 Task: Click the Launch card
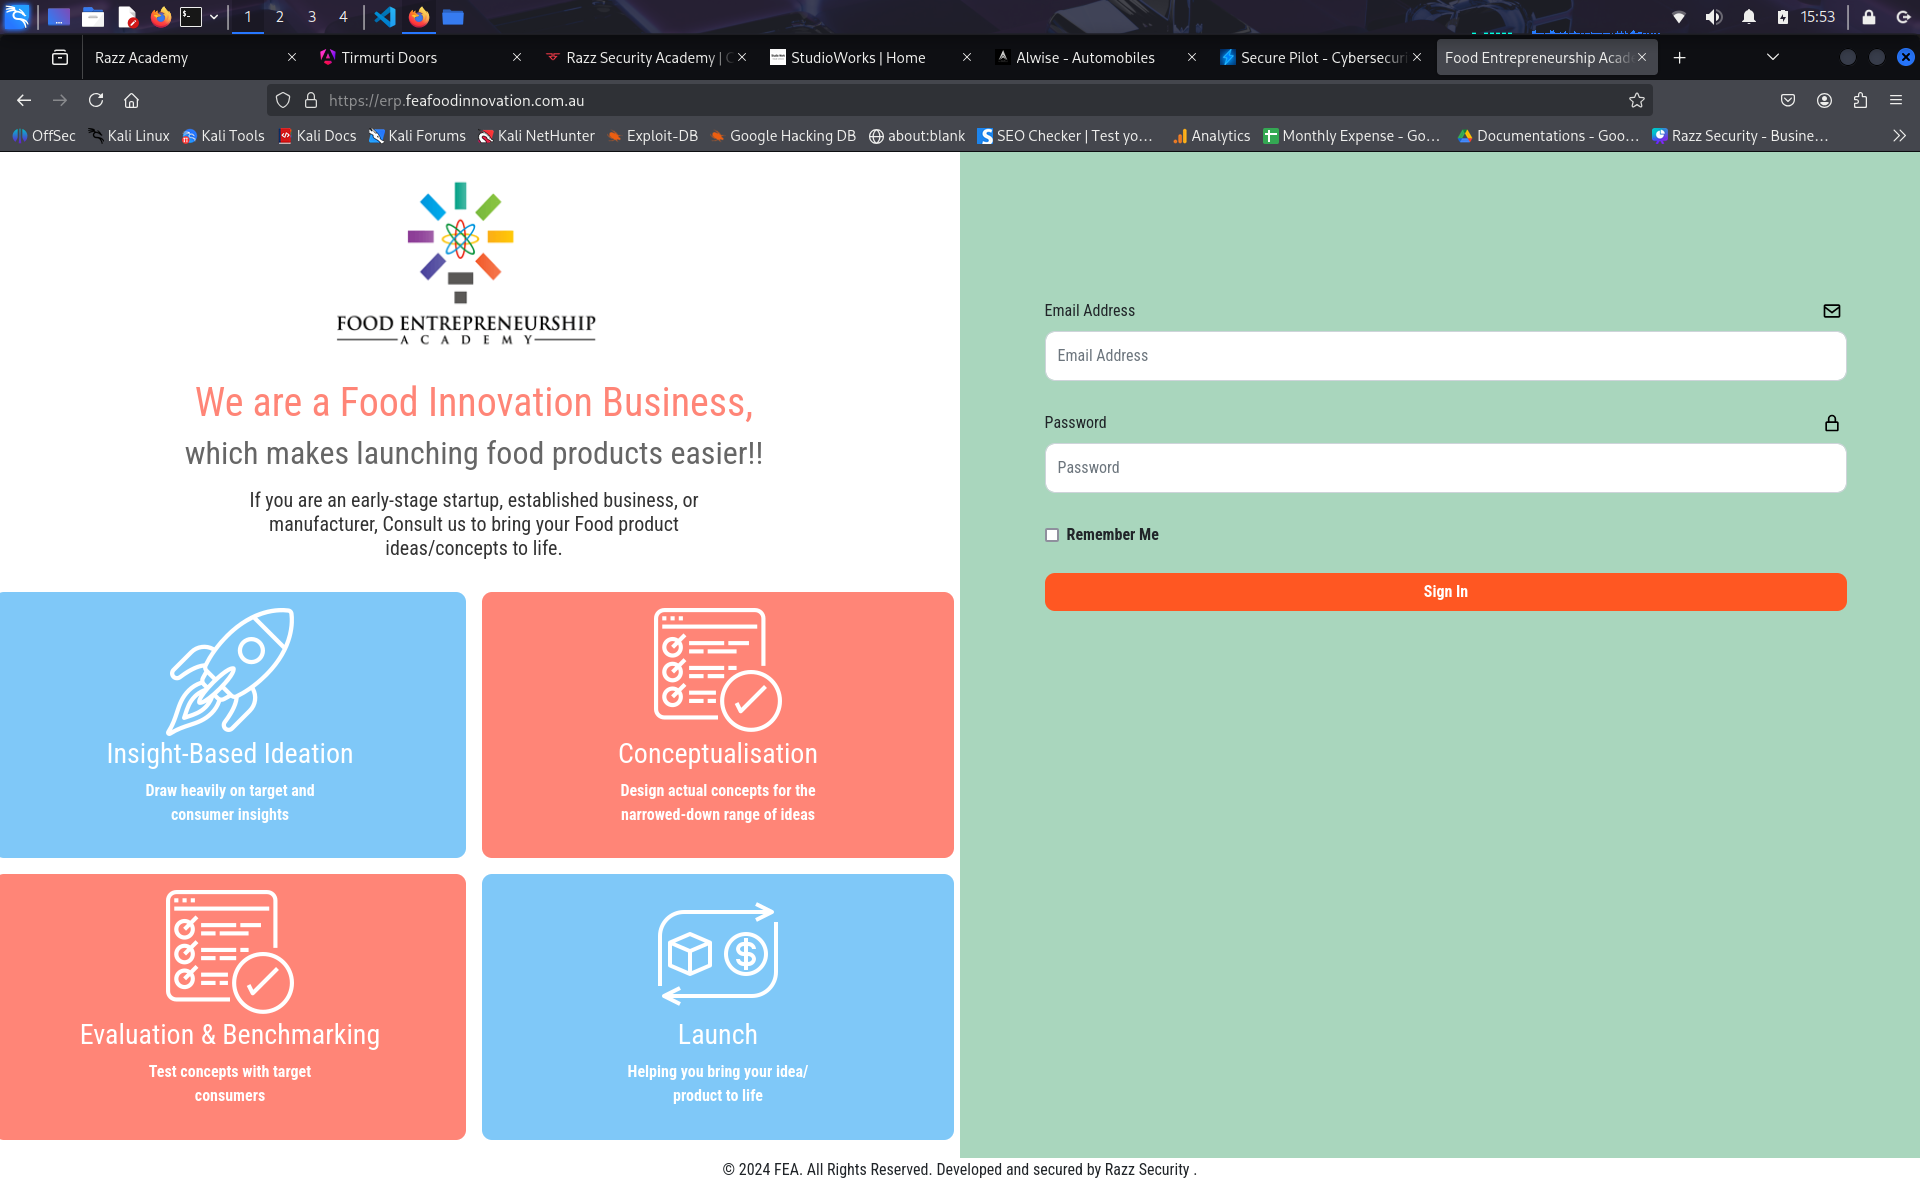click(718, 1007)
